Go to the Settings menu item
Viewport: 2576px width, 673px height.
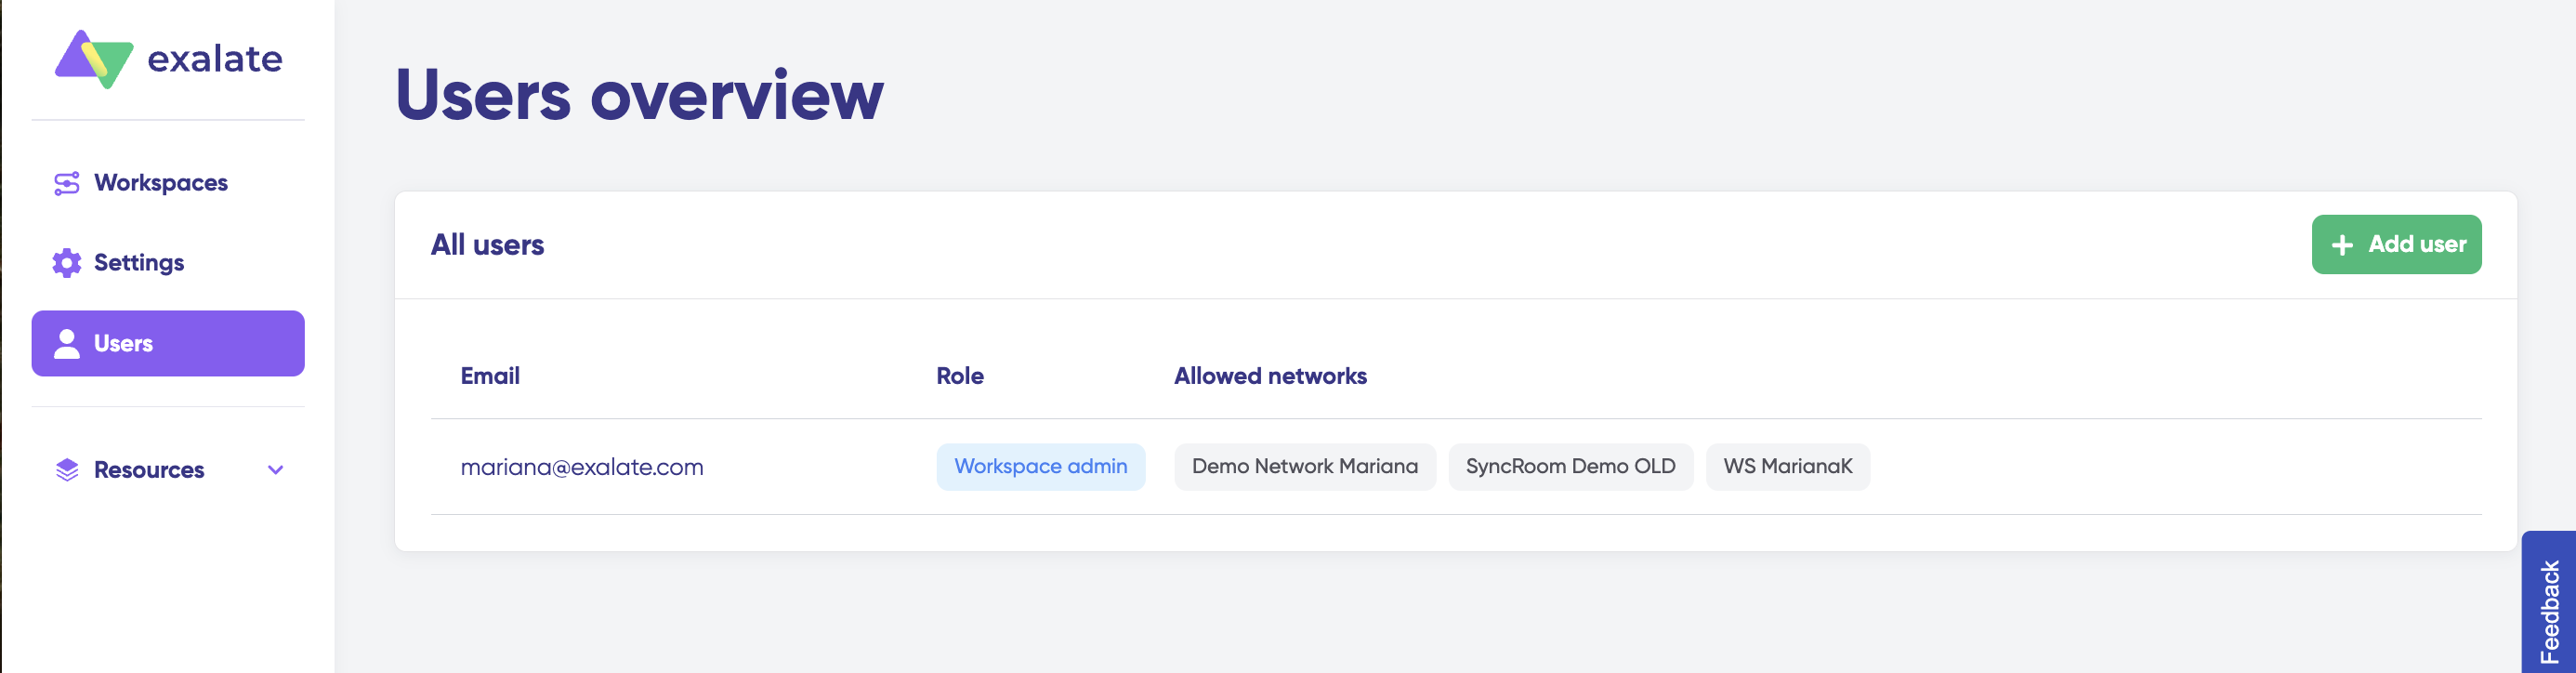coord(139,263)
